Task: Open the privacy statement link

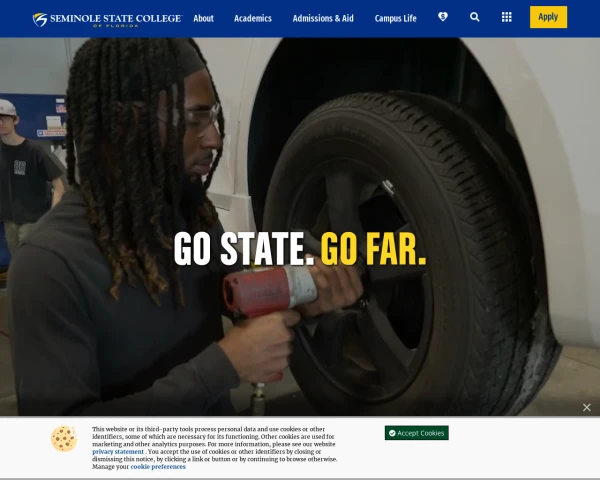Action: click(x=118, y=452)
